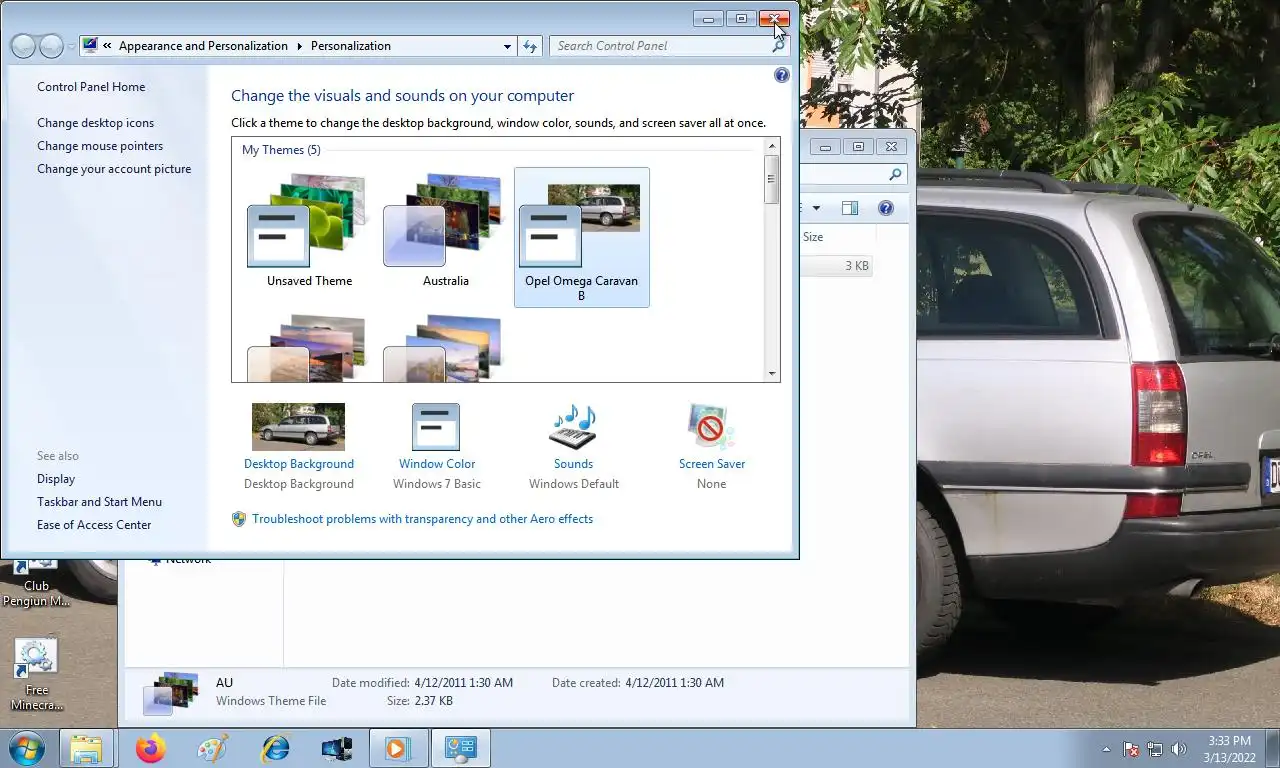
Task: Launch Firefox from the taskbar
Action: coord(151,748)
